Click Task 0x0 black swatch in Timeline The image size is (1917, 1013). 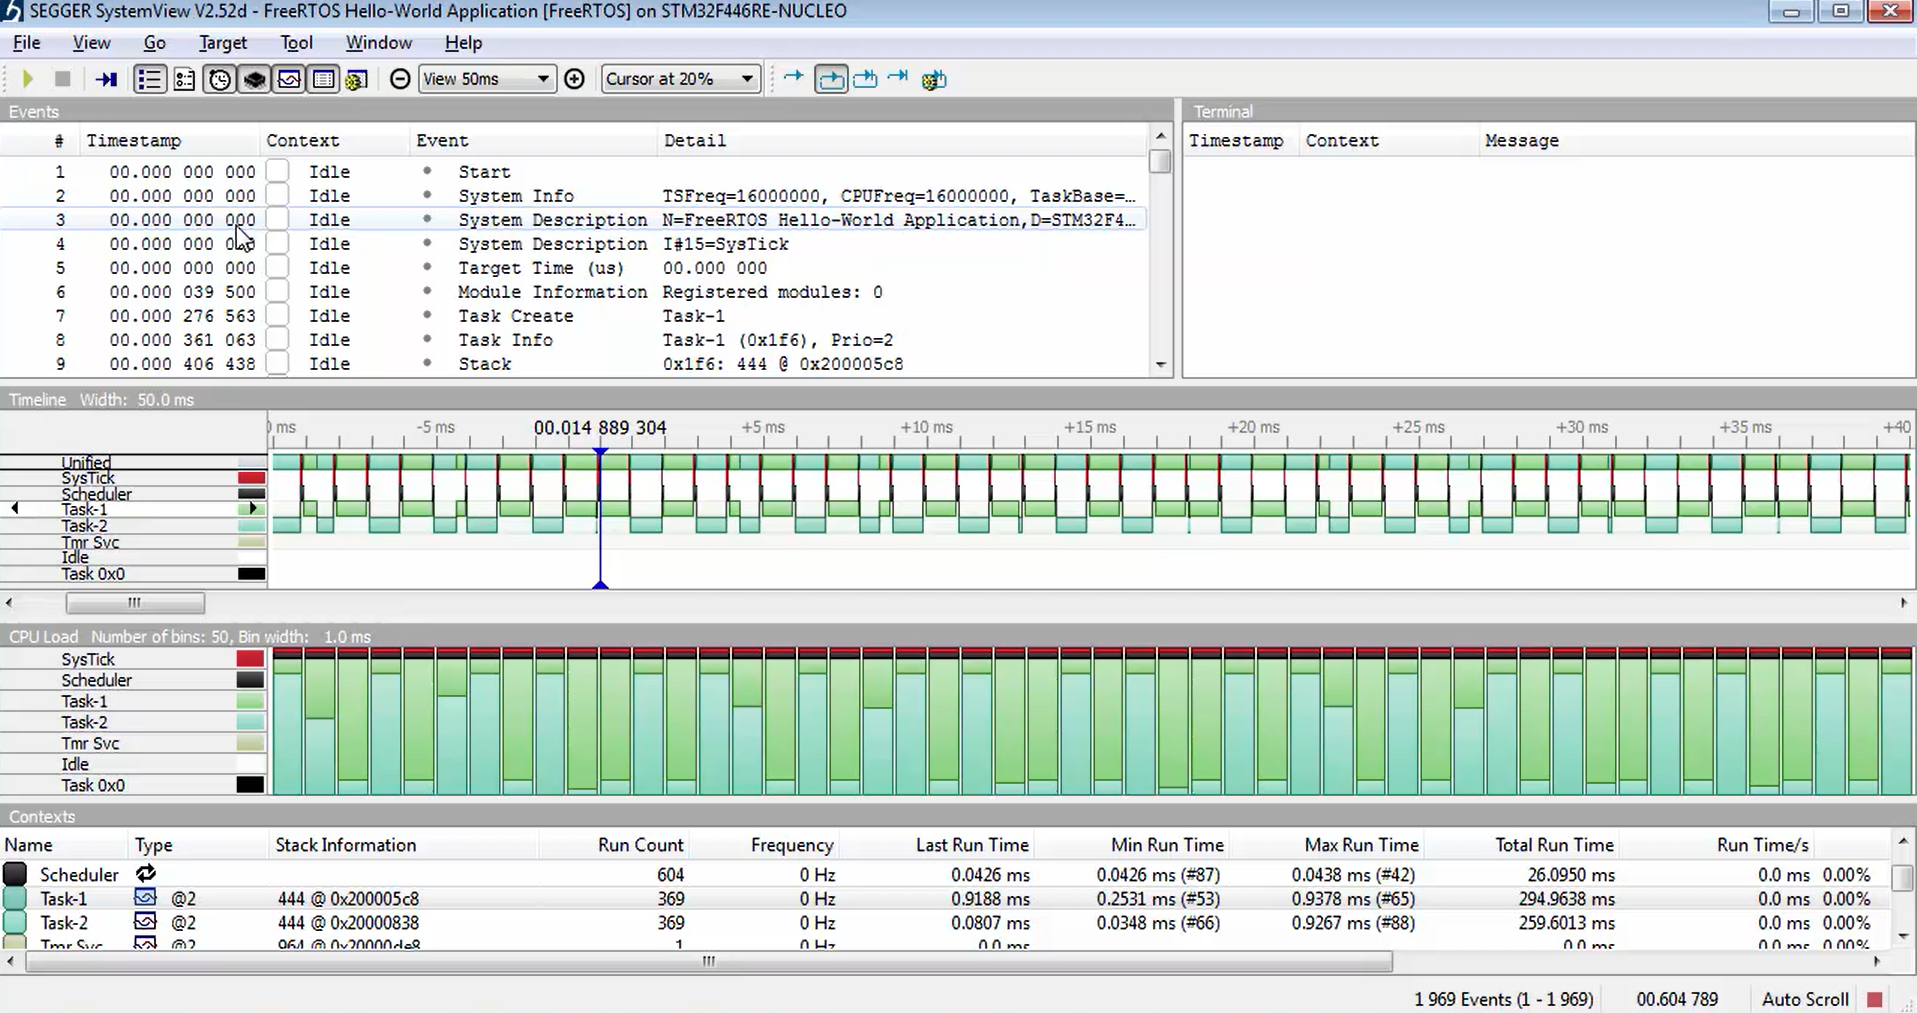[x=251, y=574]
